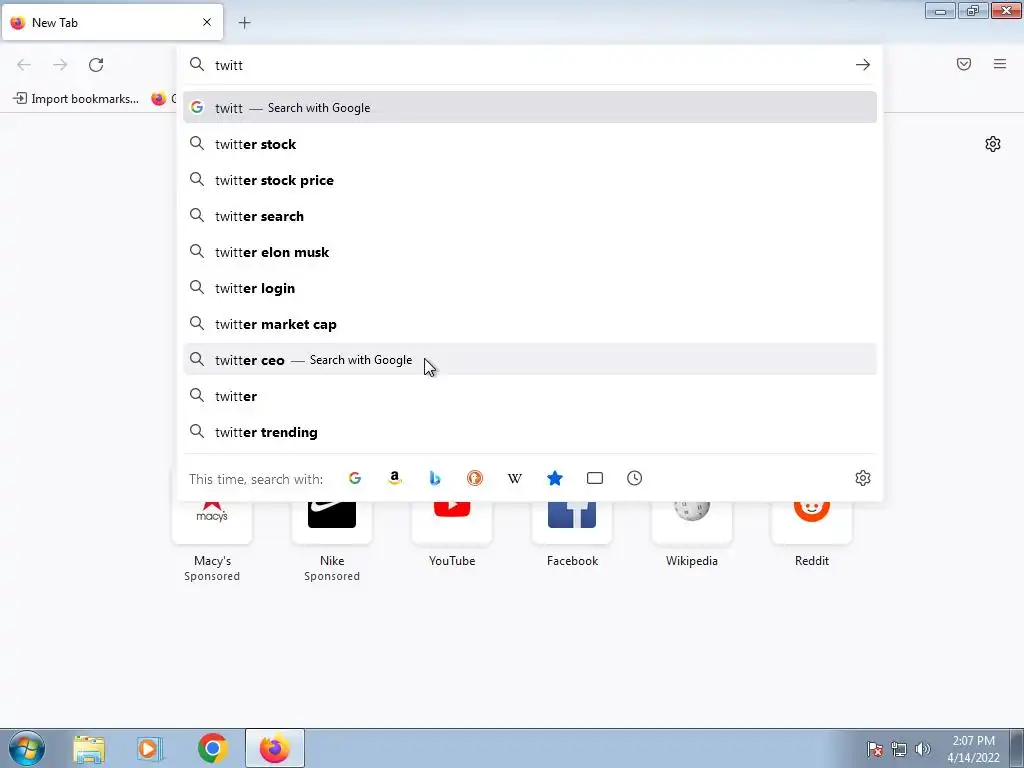Choose 'twitt — Search with Google' suggestion
The image size is (1024, 768).
point(530,108)
